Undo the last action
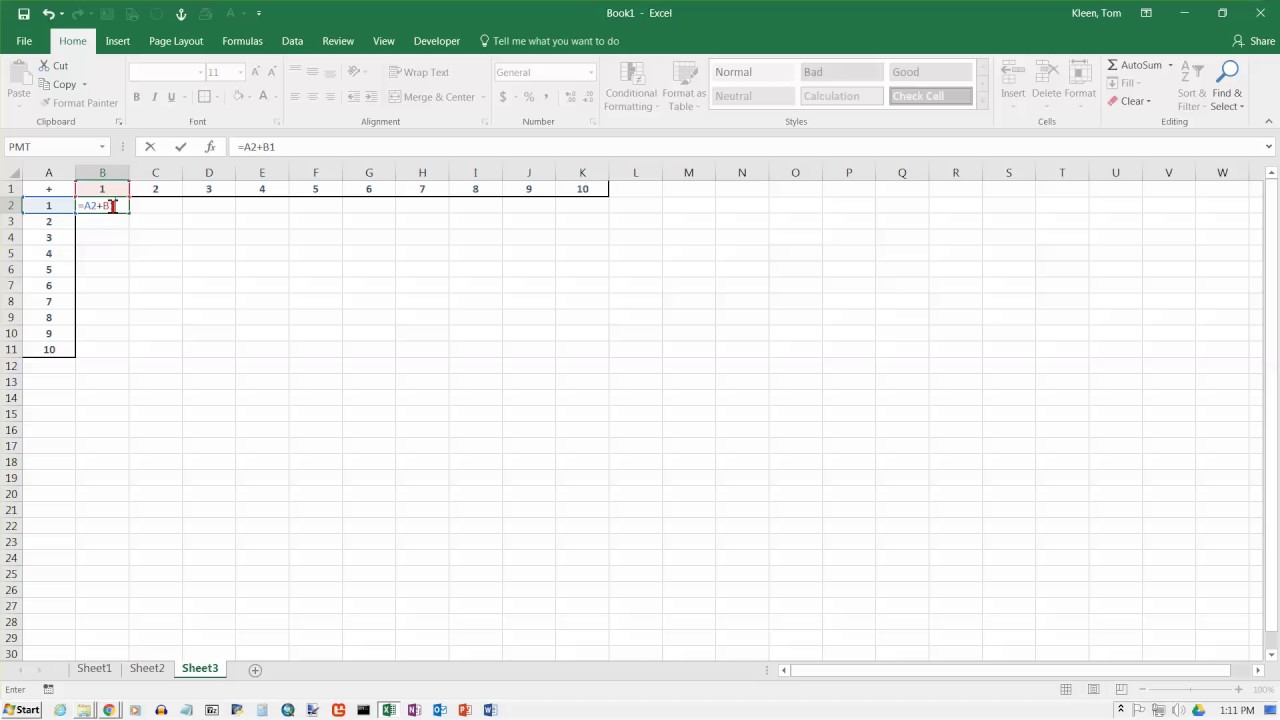The width and height of the screenshot is (1280, 720). pyautogui.click(x=48, y=14)
